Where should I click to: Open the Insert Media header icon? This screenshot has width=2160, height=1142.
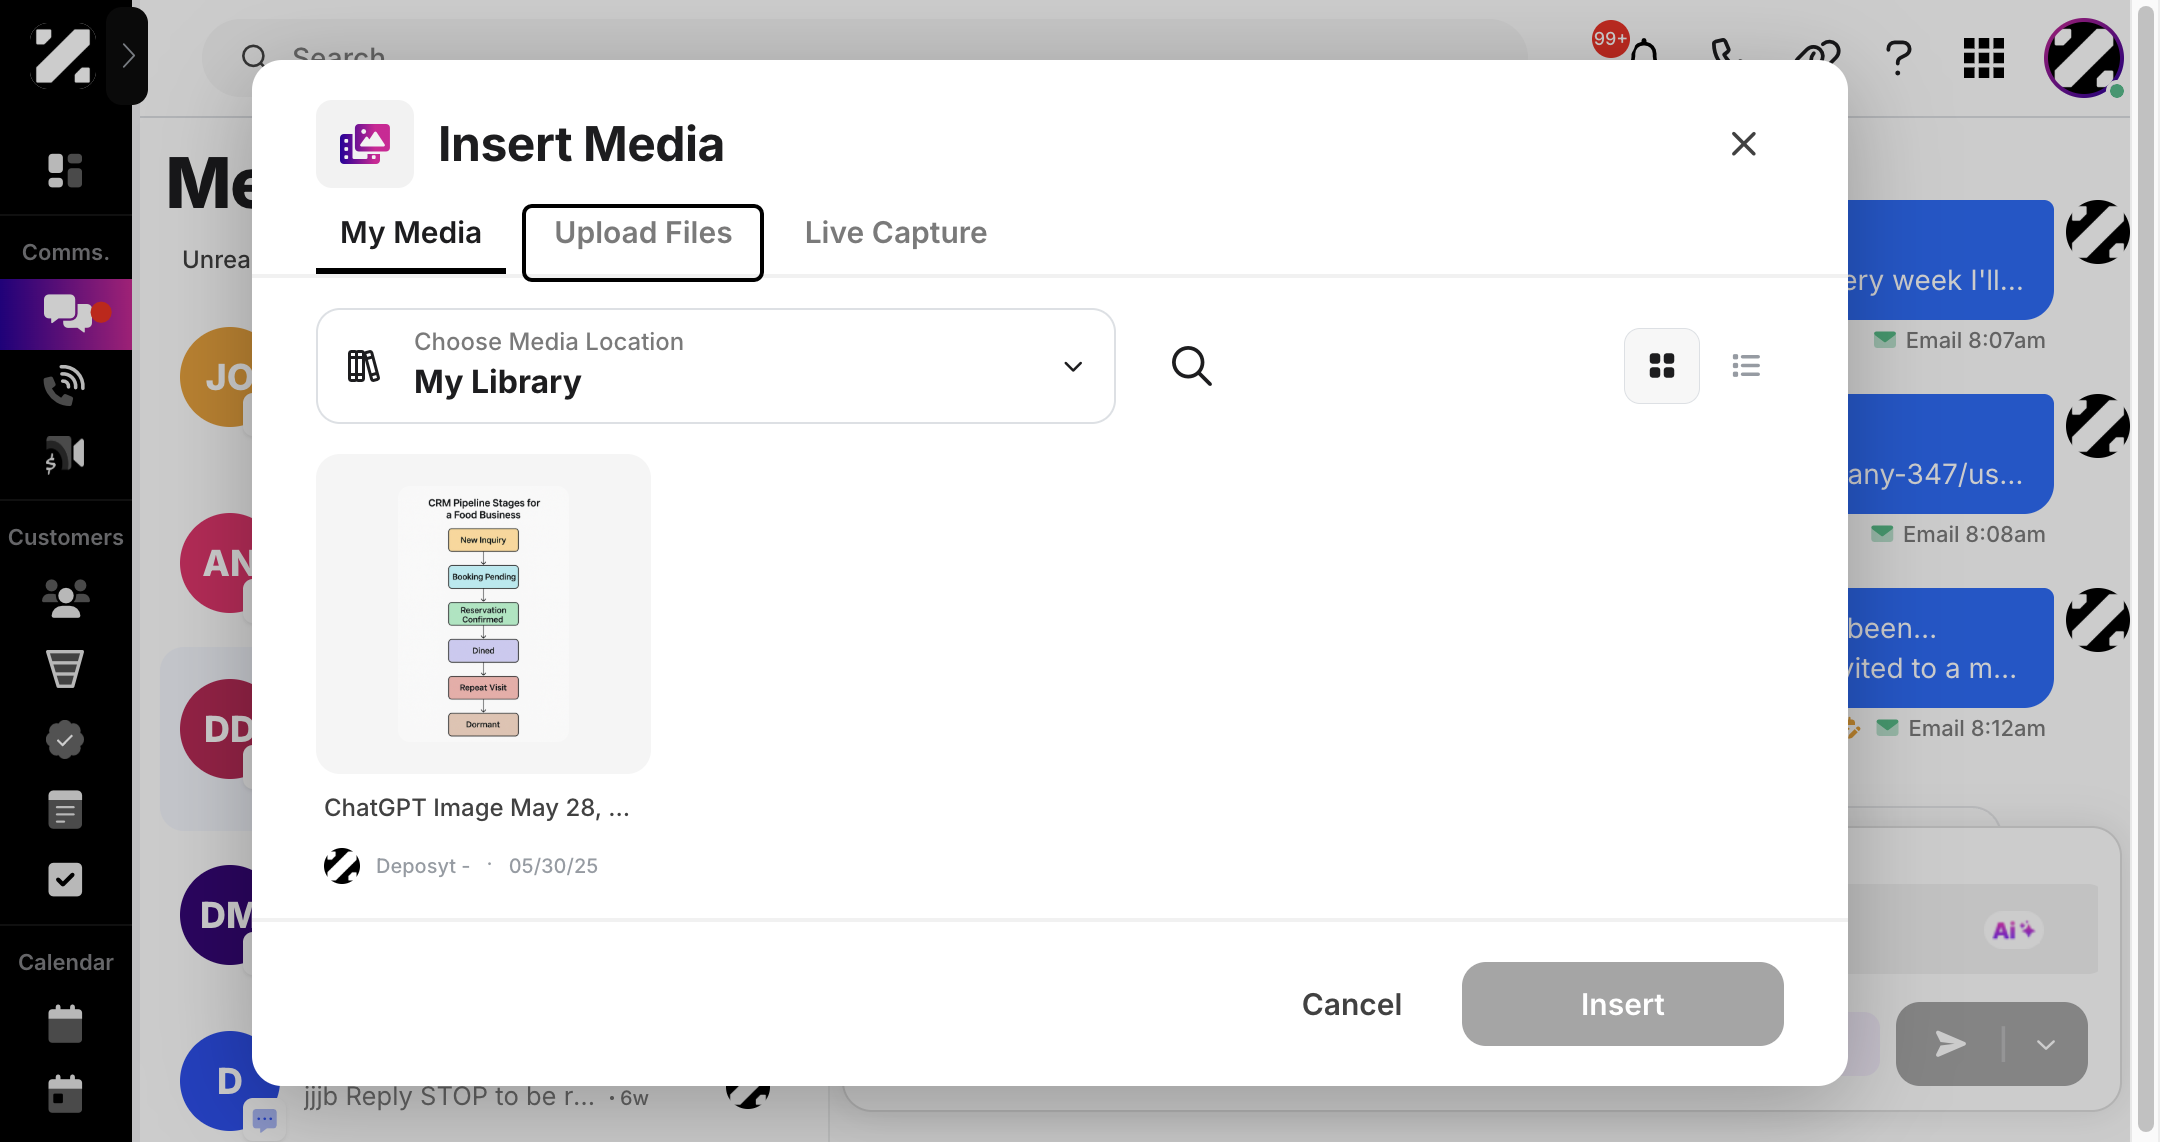pos(365,144)
